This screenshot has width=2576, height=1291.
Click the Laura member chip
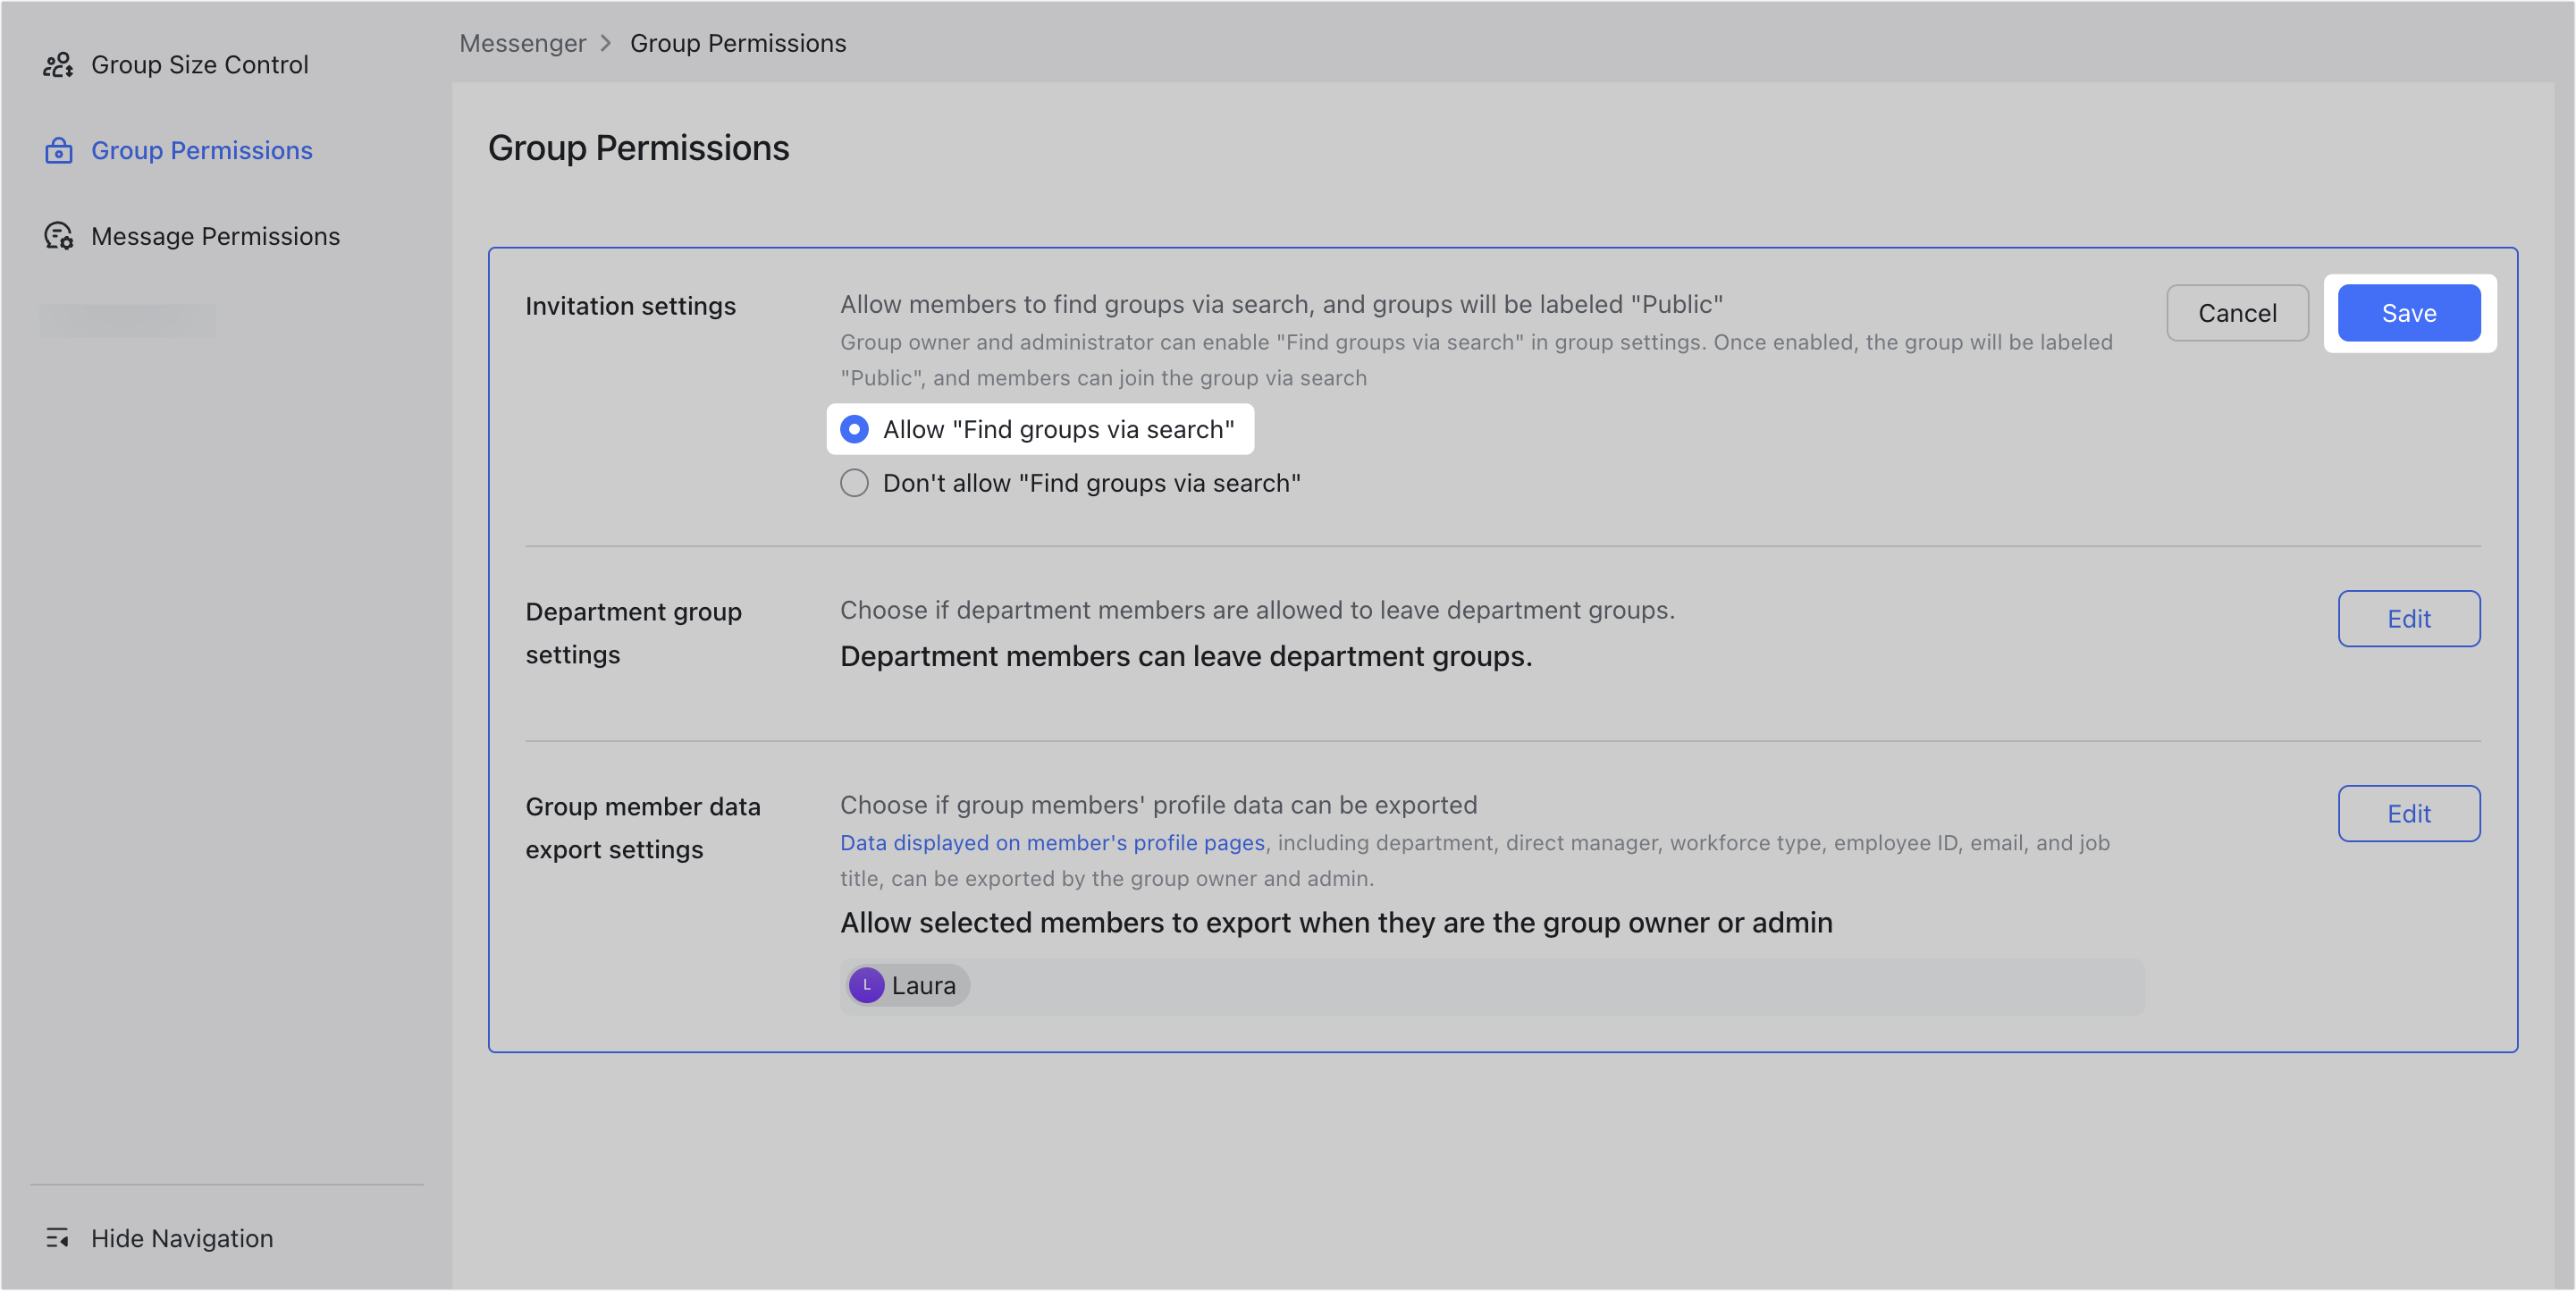coord(908,986)
